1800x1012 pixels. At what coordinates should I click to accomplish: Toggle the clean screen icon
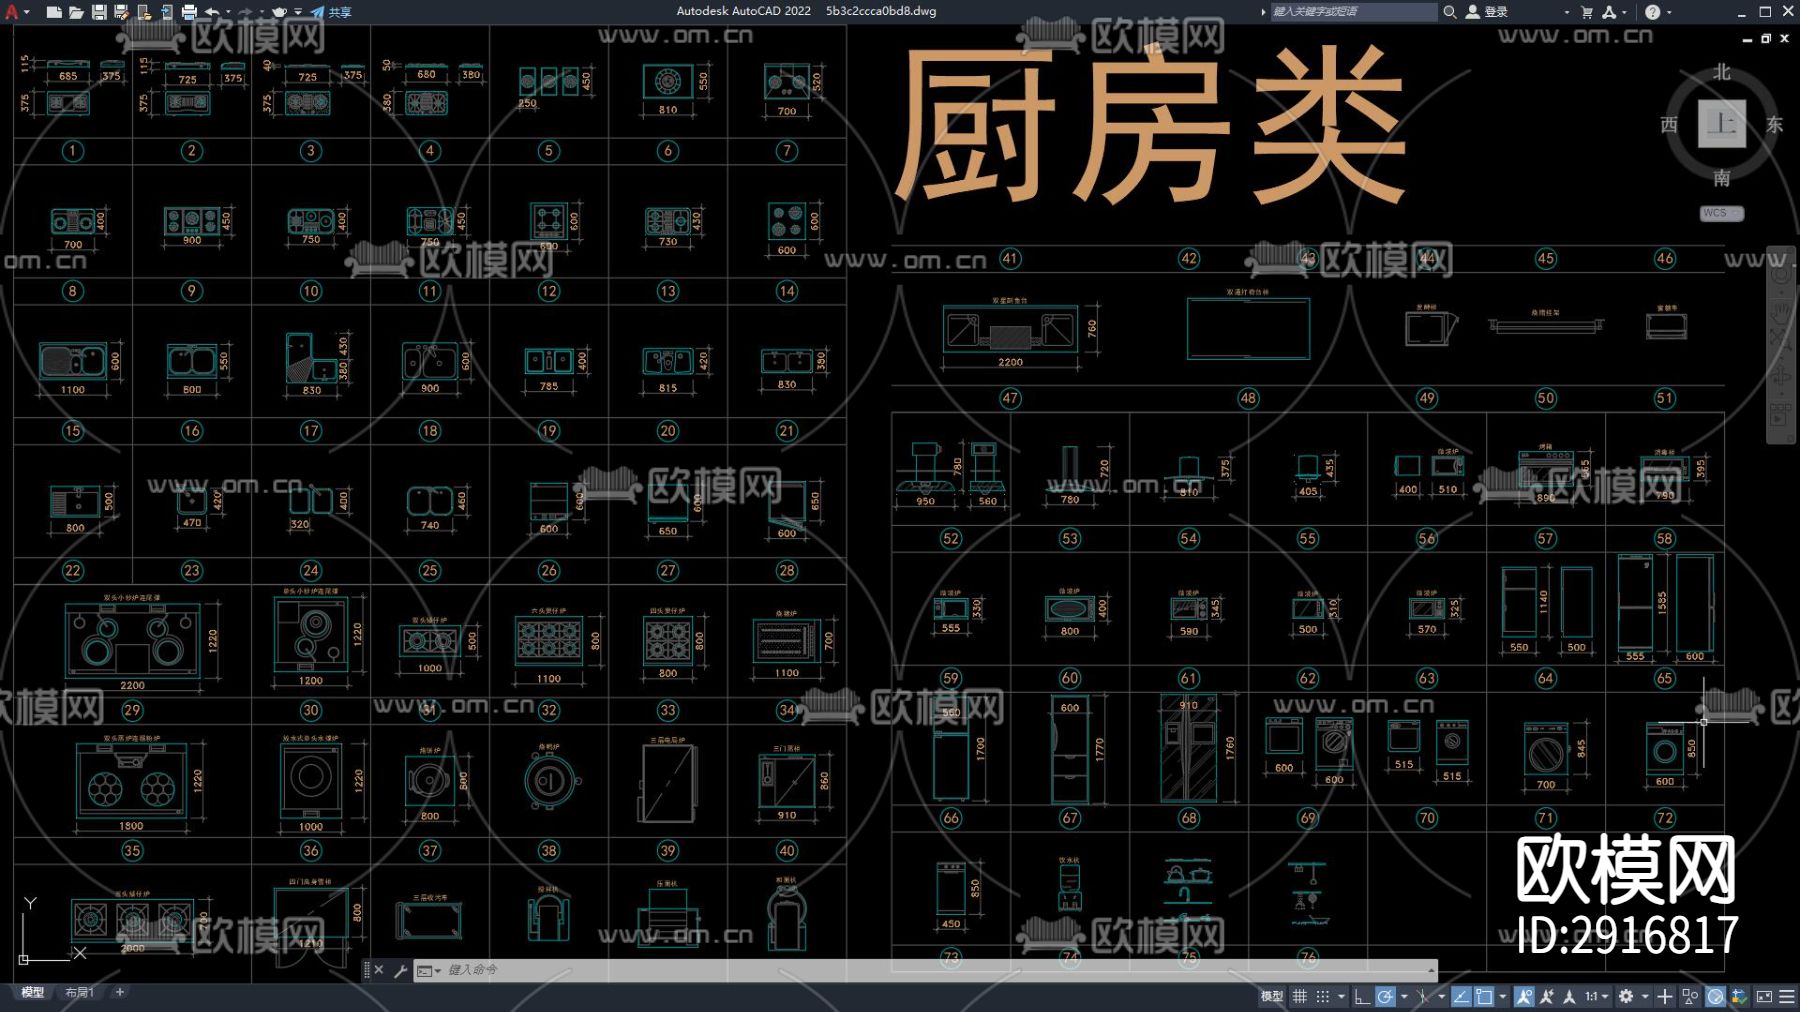click(1764, 996)
